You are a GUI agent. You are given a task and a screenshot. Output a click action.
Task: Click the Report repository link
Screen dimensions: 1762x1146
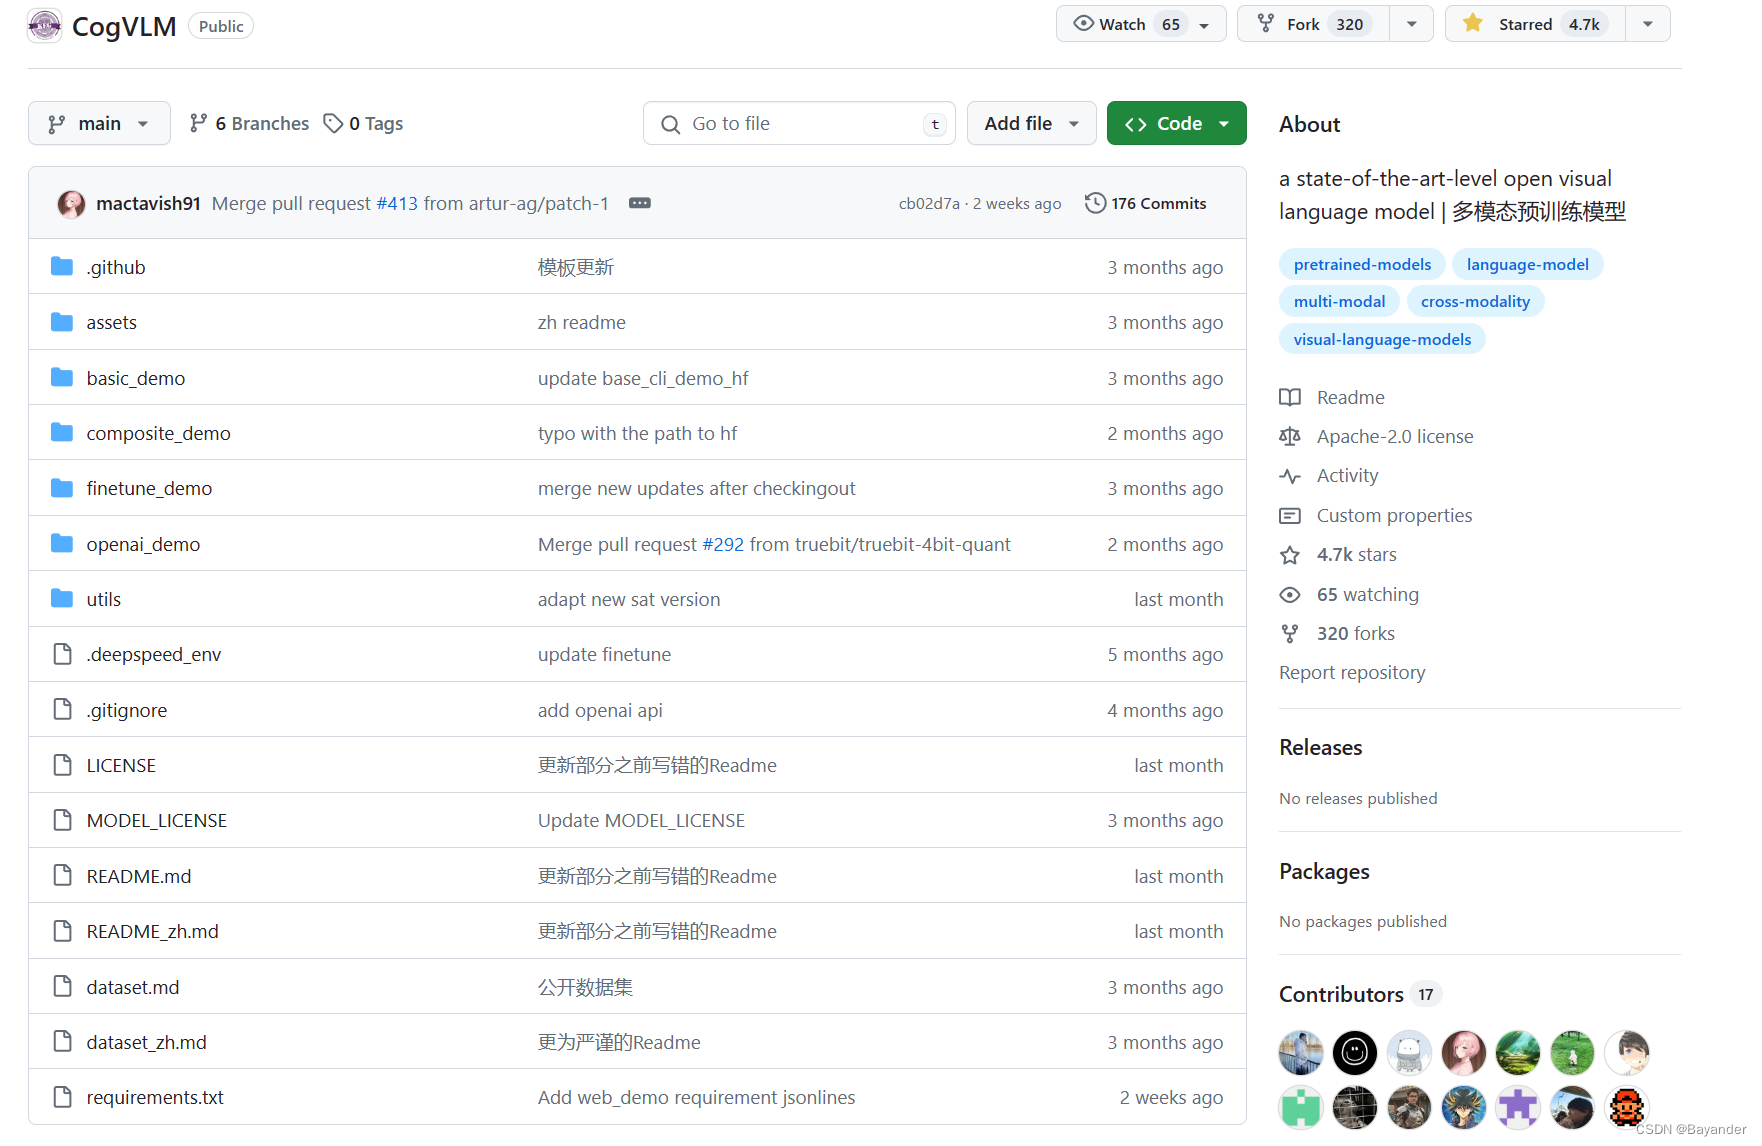pos(1352,672)
